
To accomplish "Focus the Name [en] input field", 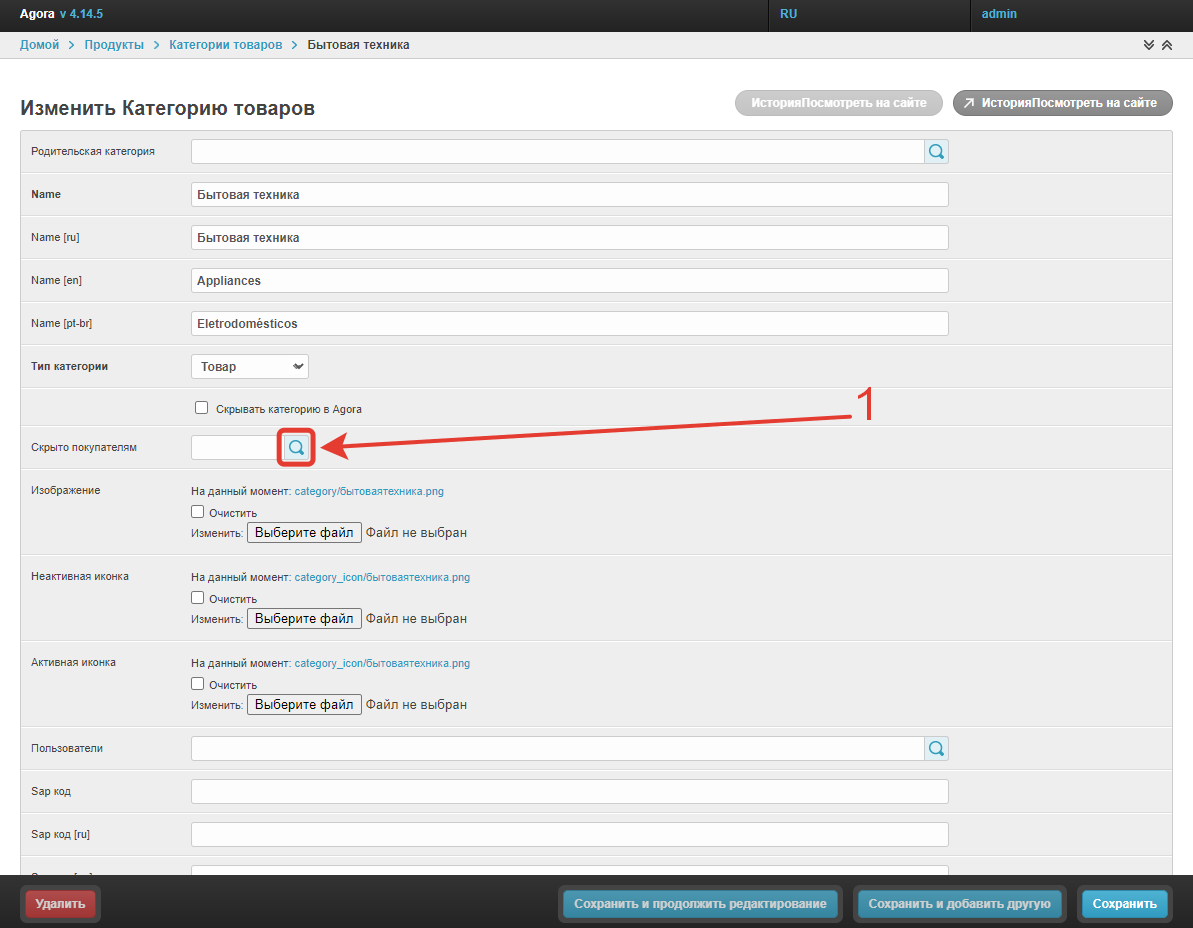I will click(569, 281).
